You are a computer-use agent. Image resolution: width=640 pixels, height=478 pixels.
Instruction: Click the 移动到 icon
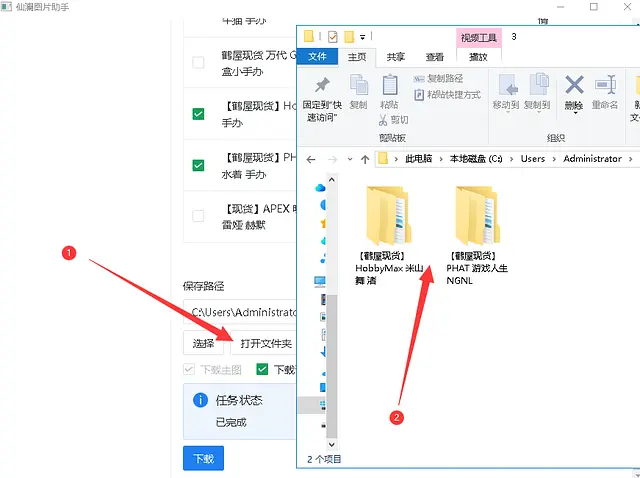tap(508, 85)
